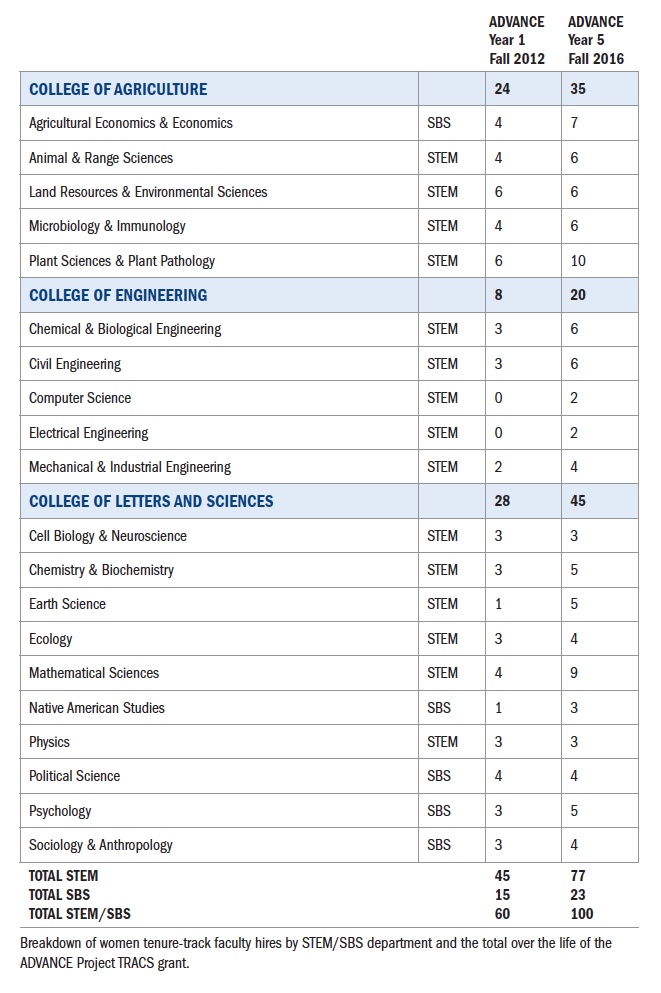Viewport: 661px width, 993px height.
Task: Select the College of Engineering heading
Action: click(x=118, y=295)
